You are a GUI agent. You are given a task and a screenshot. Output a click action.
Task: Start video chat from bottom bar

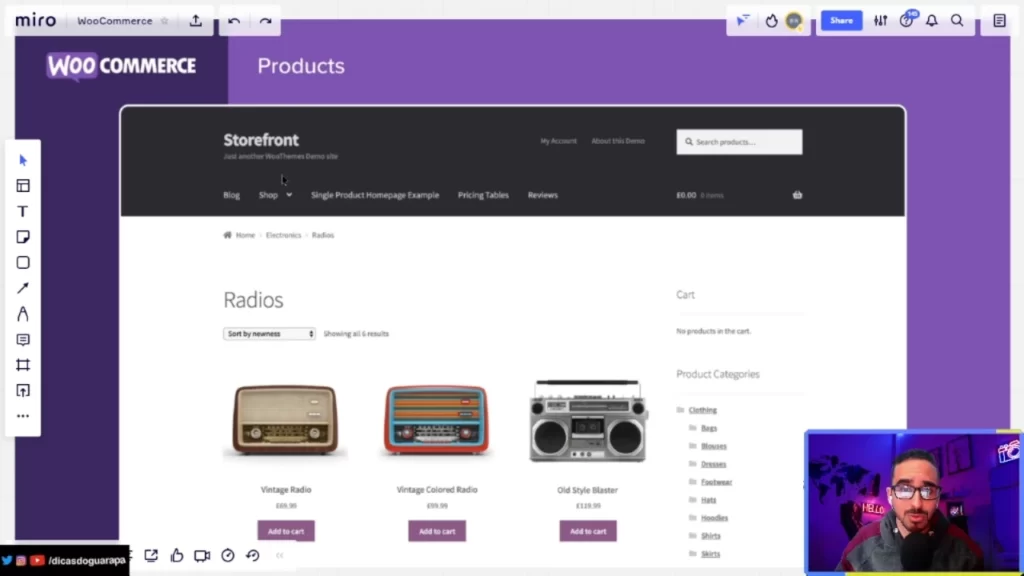click(x=202, y=556)
